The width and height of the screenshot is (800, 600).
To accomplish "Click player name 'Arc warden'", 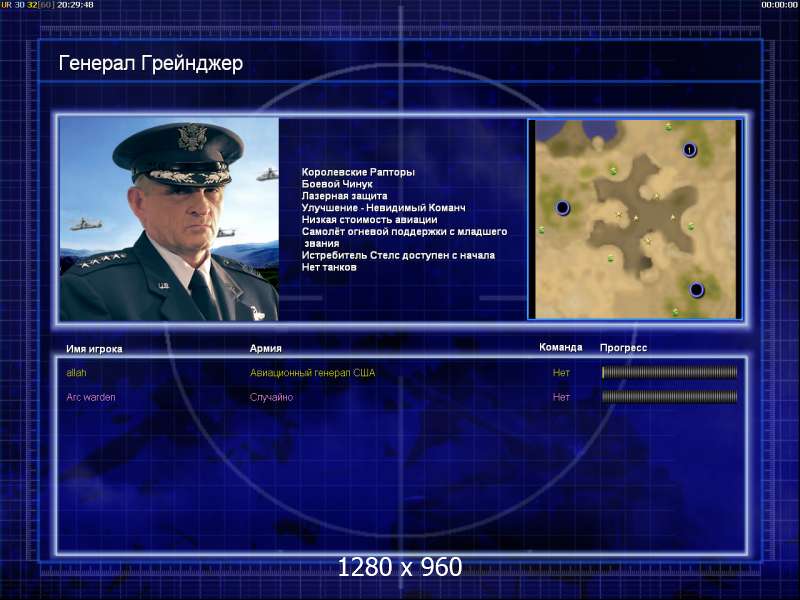I will 91,397.
